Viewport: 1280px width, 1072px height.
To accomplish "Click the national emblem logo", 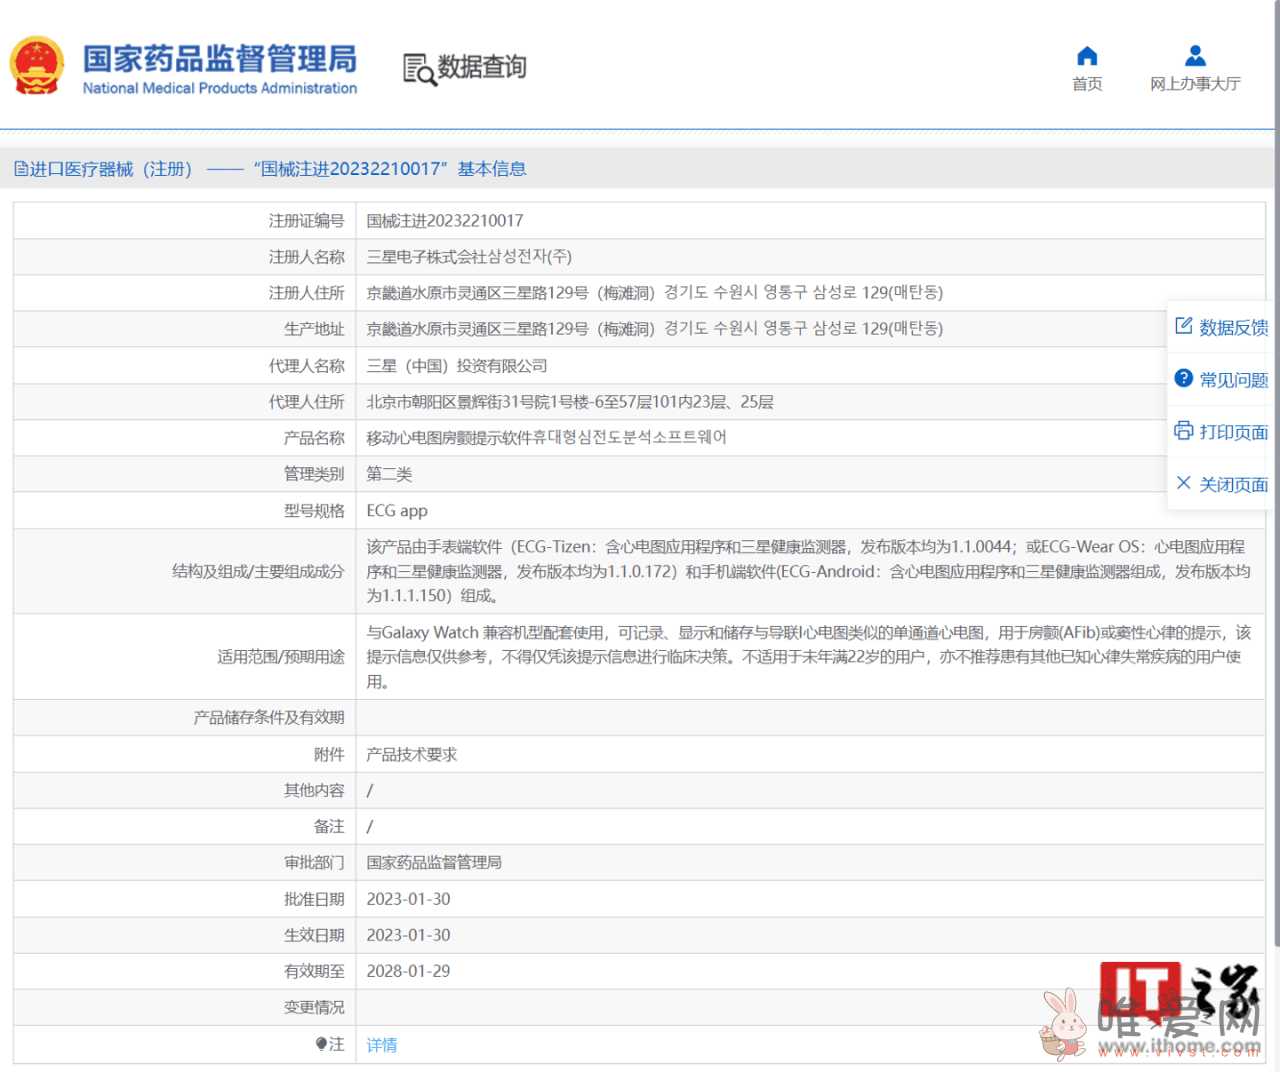I will 37,67.
